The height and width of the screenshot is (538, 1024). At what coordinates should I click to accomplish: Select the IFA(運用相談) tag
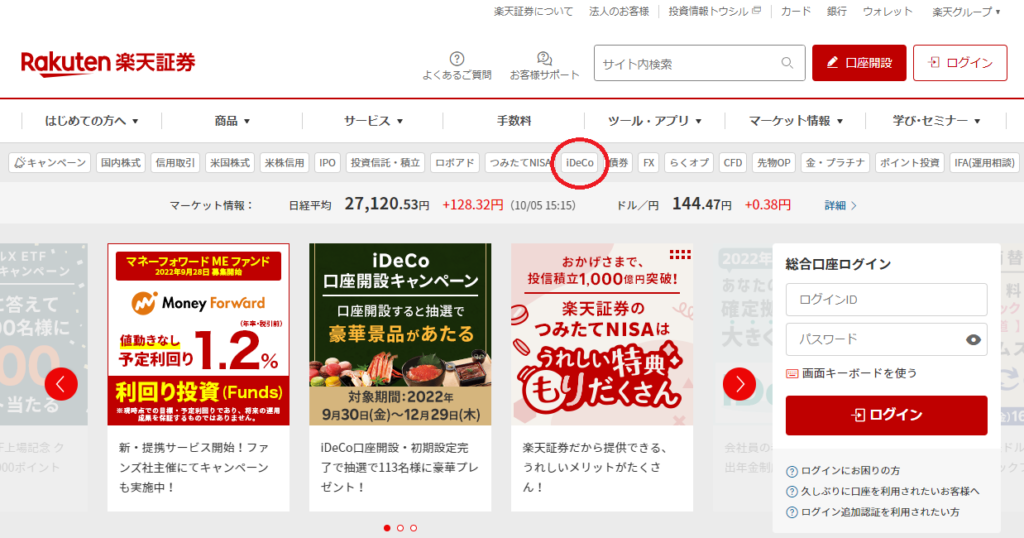click(984, 163)
